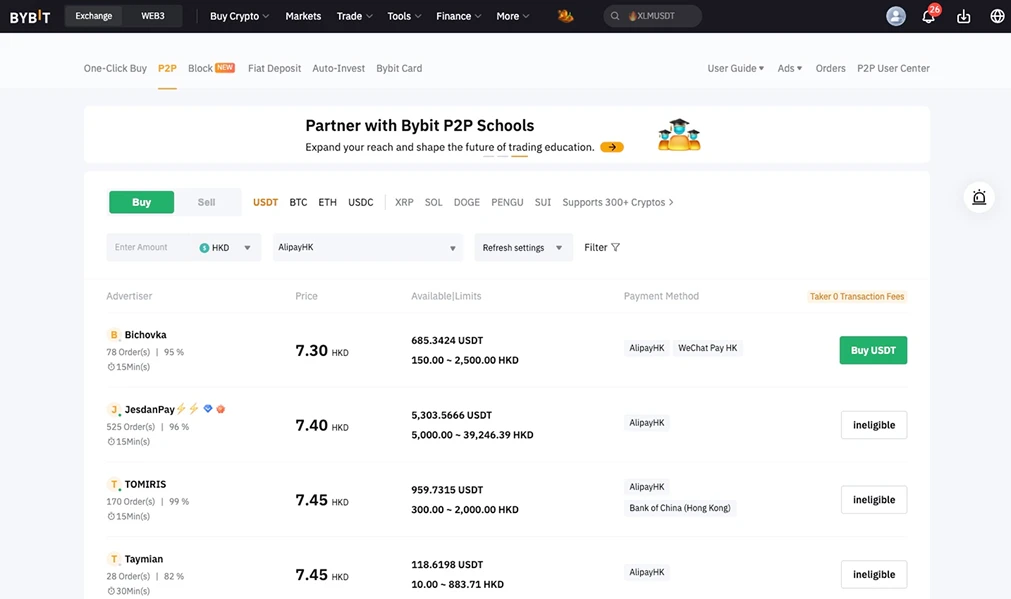Click the Enter Amount input field
The height and width of the screenshot is (599, 1011).
152,248
